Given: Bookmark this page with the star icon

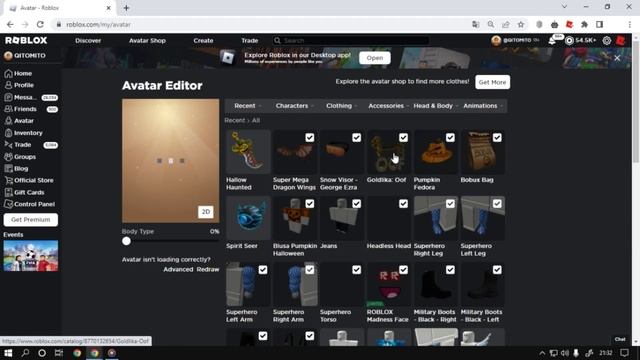Looking at the screenshot, I should (521, 24).
